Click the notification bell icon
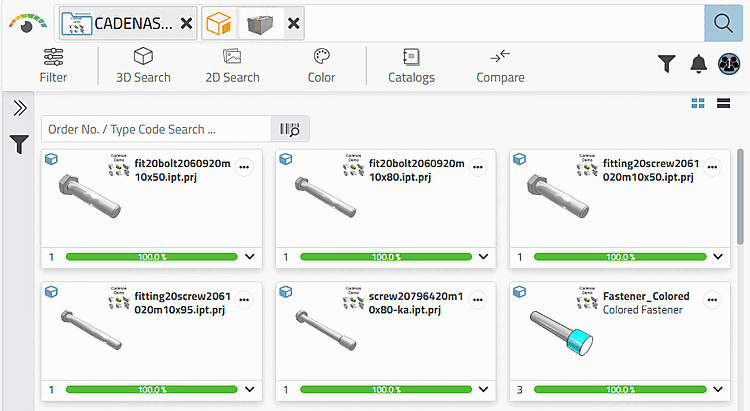Viewport: 750px width, 411px height. 698,64
